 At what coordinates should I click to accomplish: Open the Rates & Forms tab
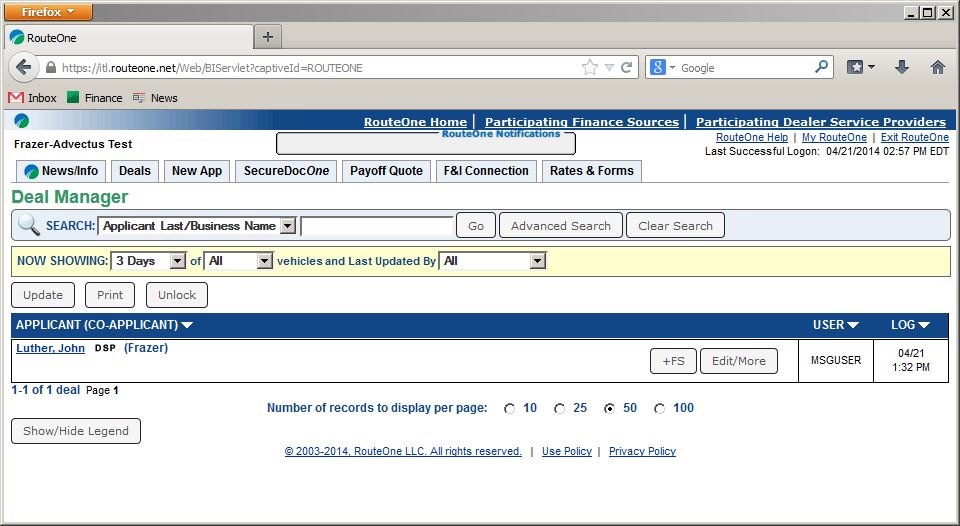point(591,171)
